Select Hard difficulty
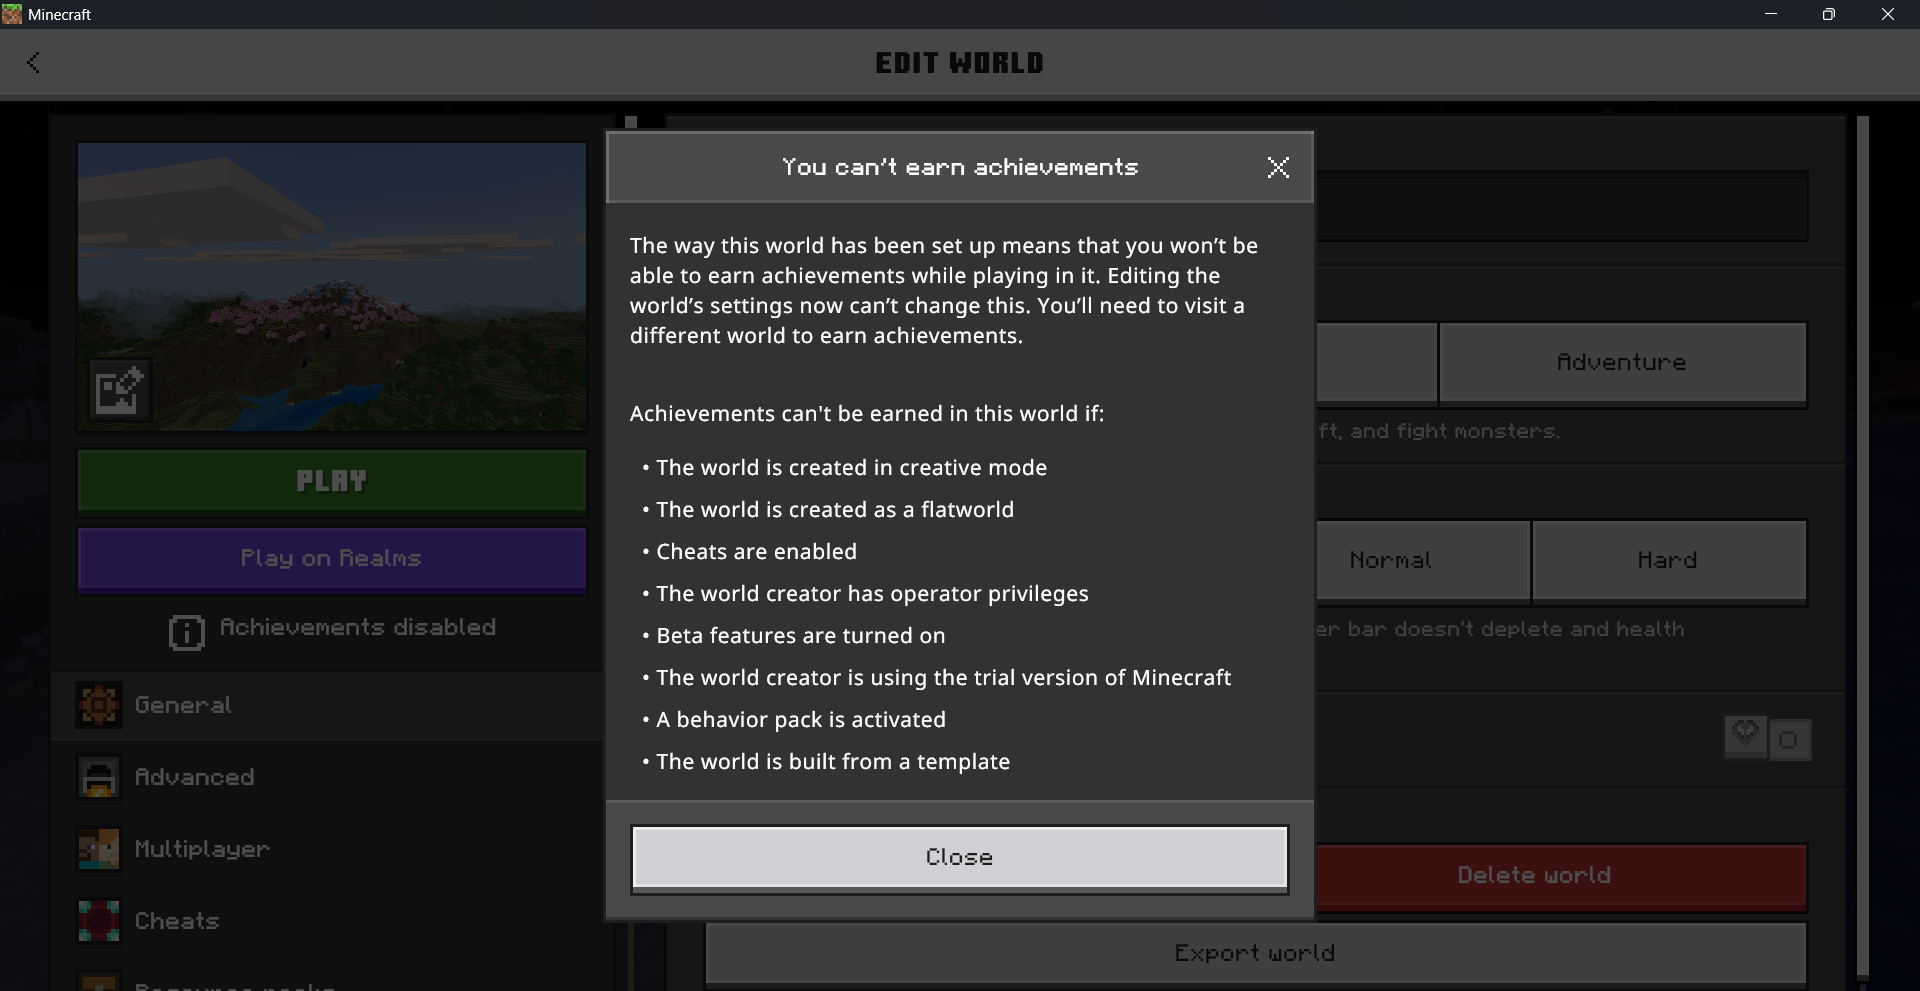 [1669, 561]
